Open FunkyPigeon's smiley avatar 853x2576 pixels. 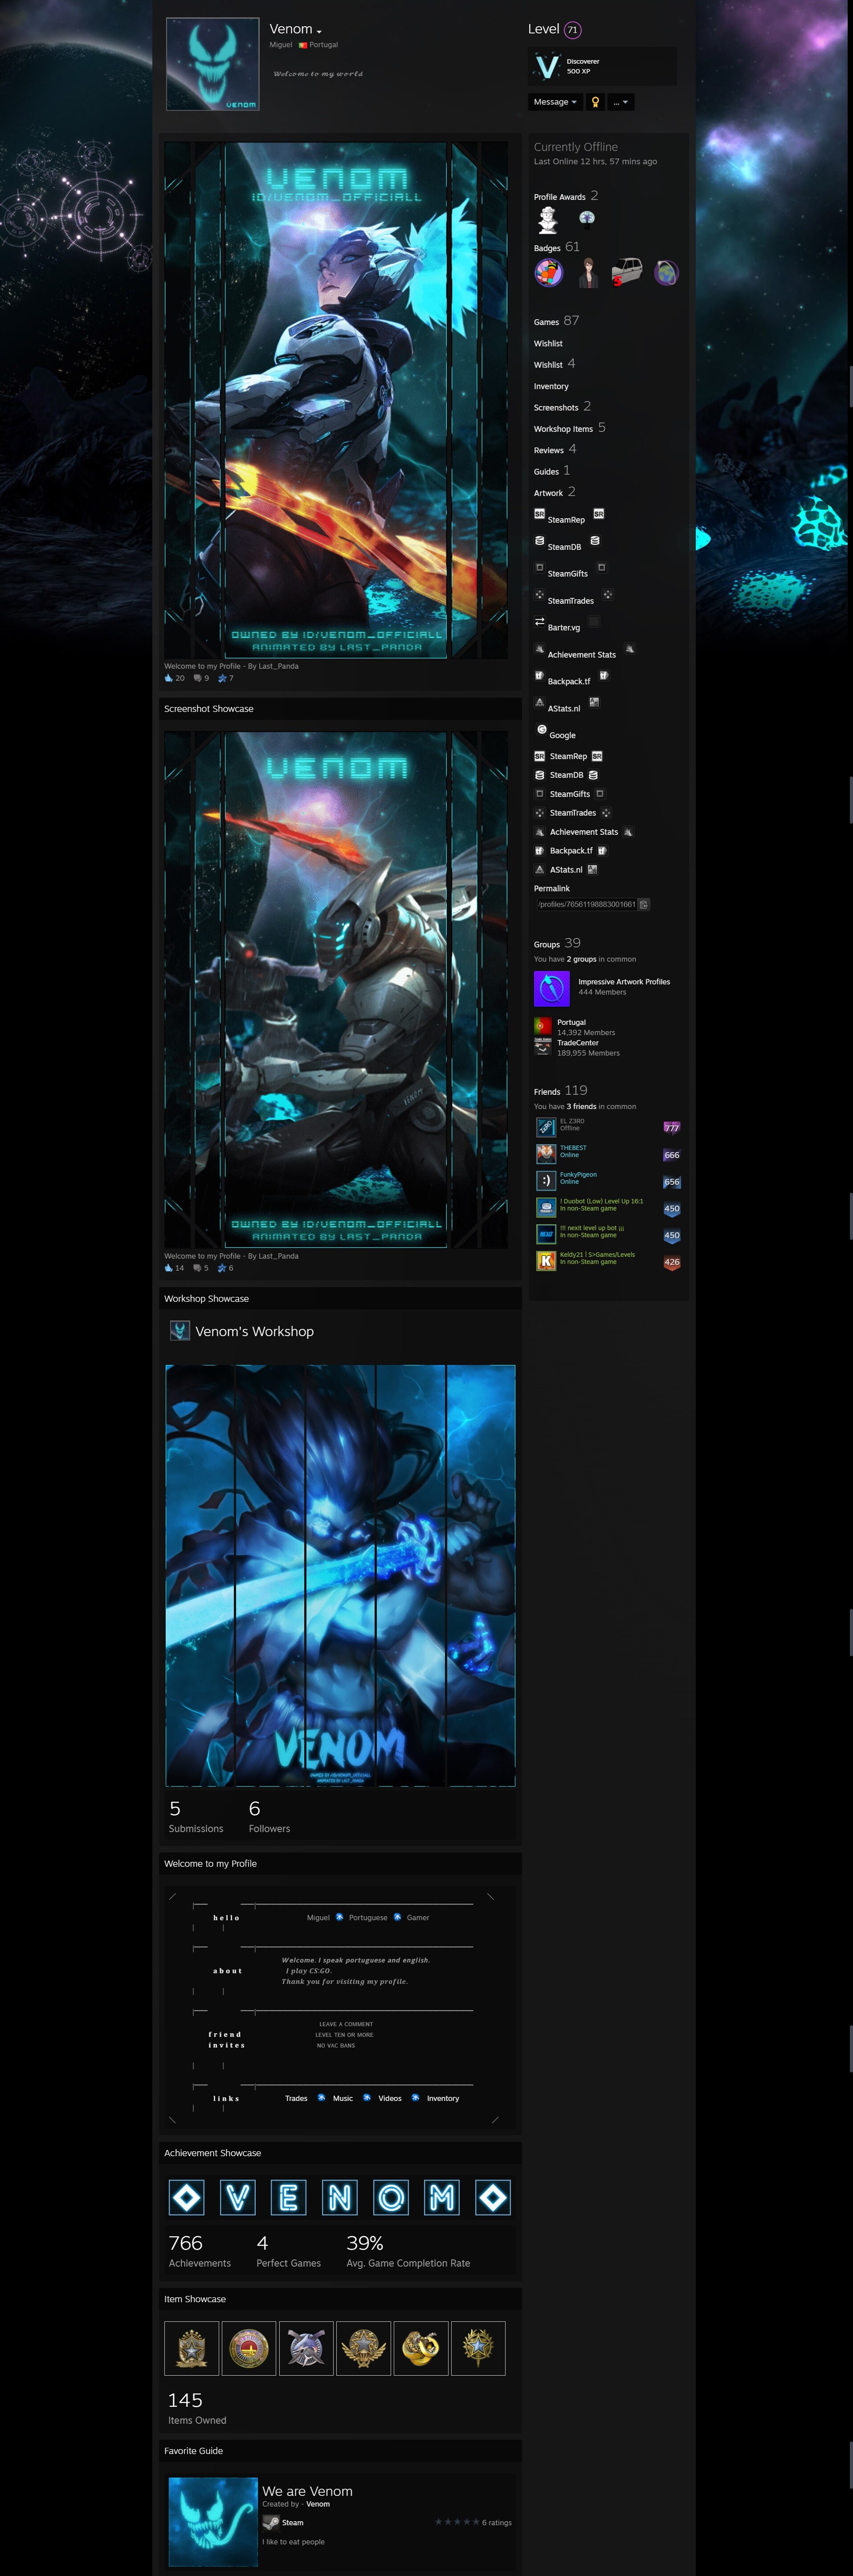[546, 1181]
